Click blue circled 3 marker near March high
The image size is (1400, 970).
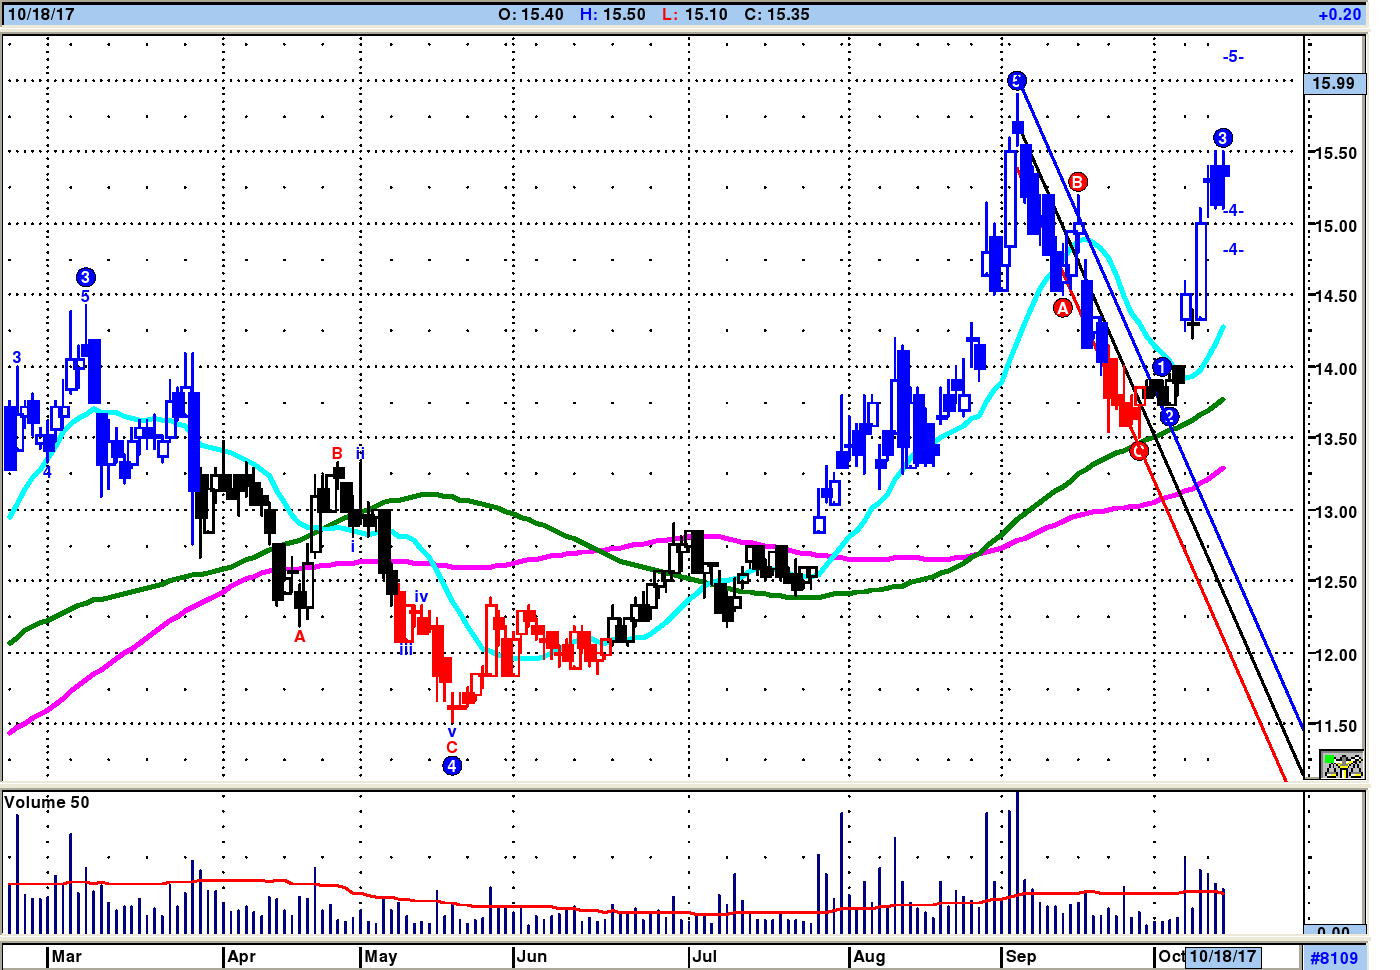(85, 277)
